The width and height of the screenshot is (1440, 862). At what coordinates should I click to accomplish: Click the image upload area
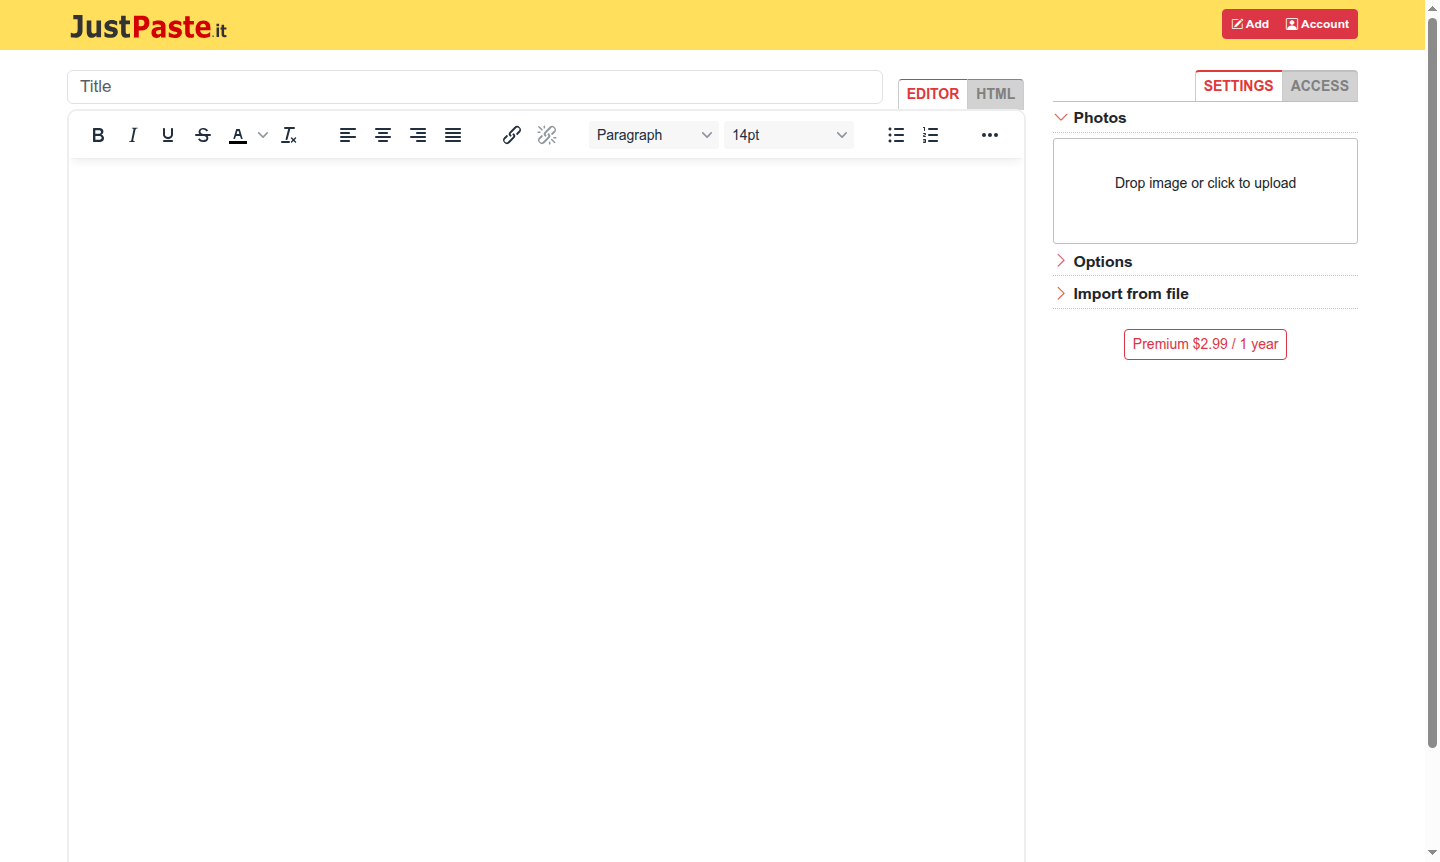pyautogui.click(x=1204, y=191)
